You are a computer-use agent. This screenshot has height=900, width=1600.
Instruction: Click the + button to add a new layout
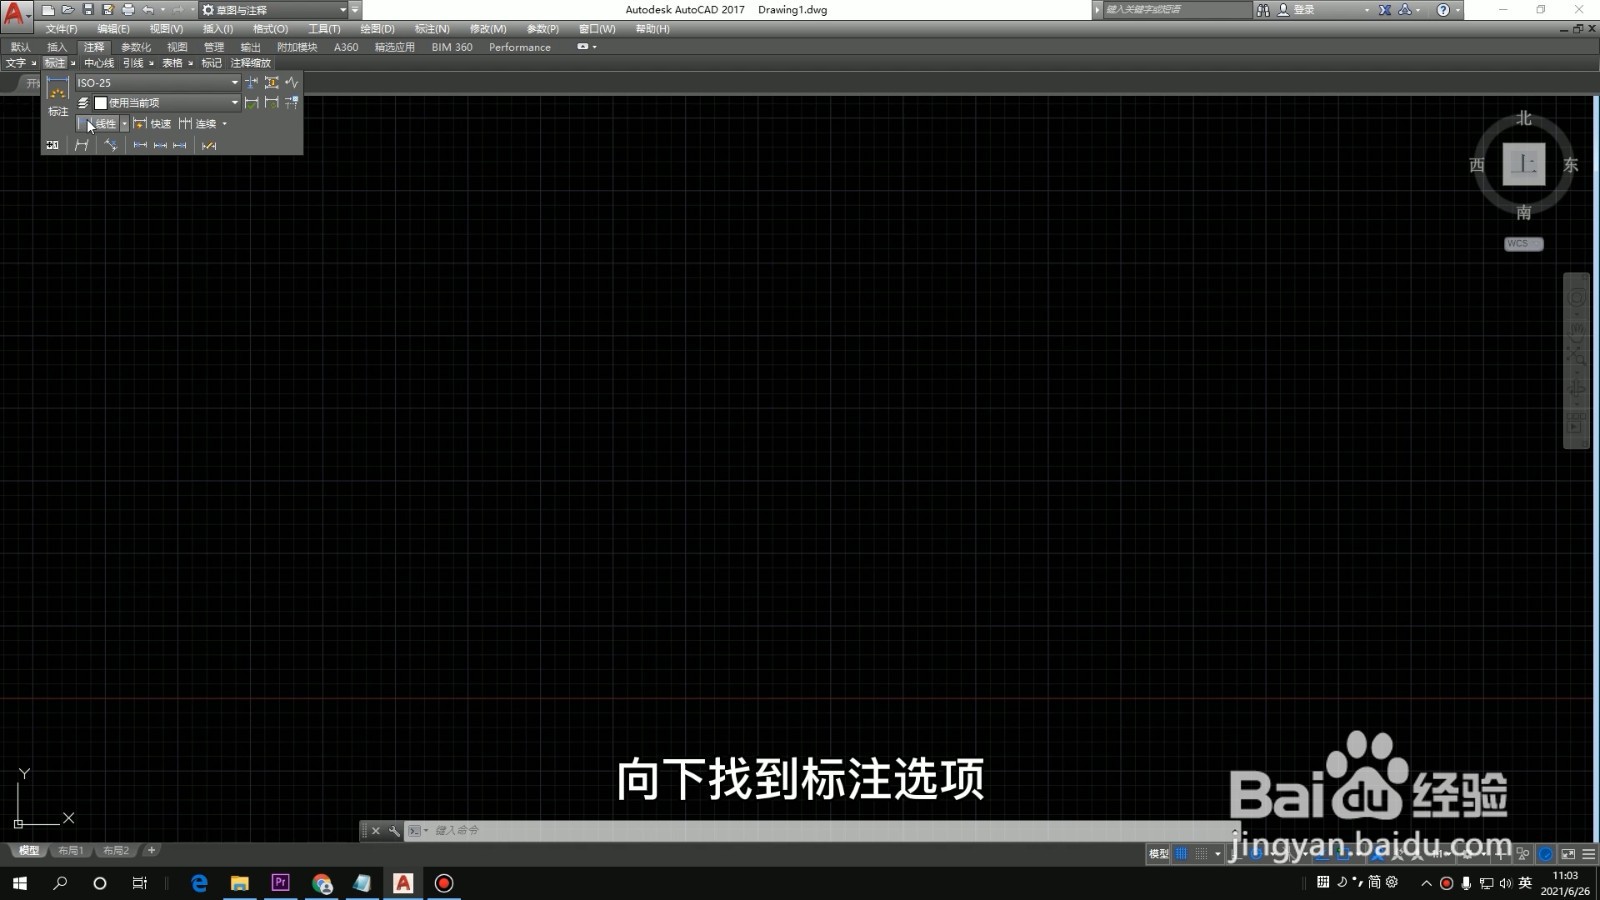click(x=150, y=850)
